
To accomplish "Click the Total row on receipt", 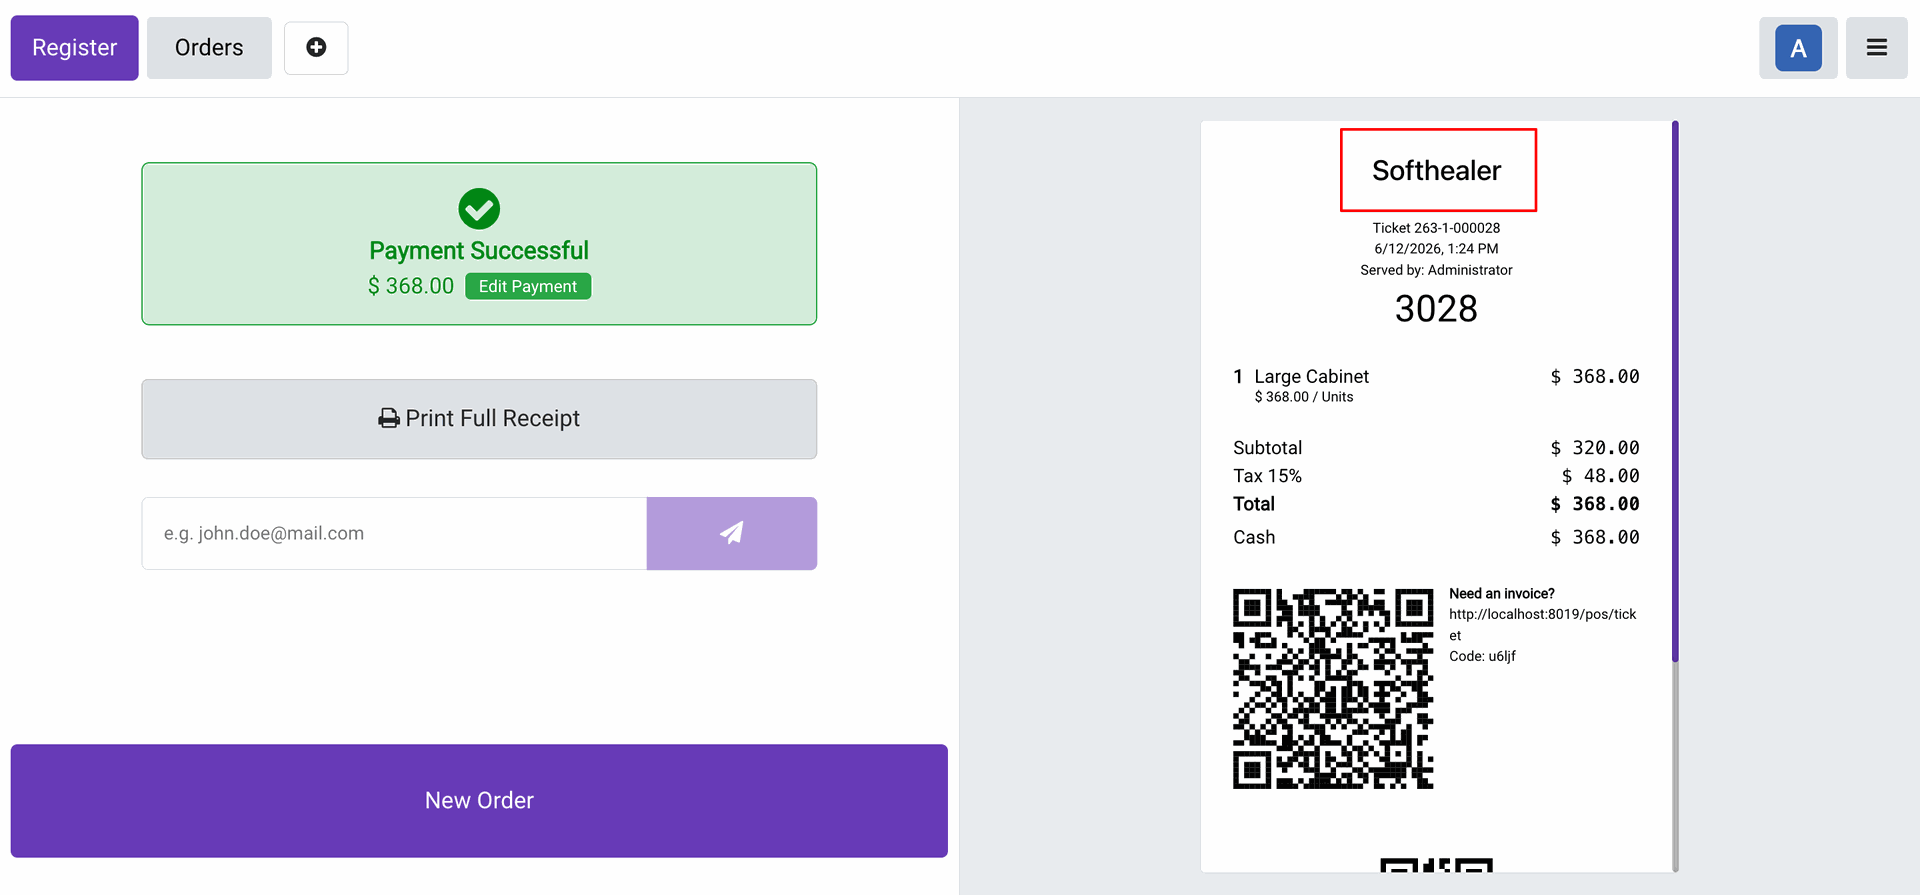I will click(1436, 504).
